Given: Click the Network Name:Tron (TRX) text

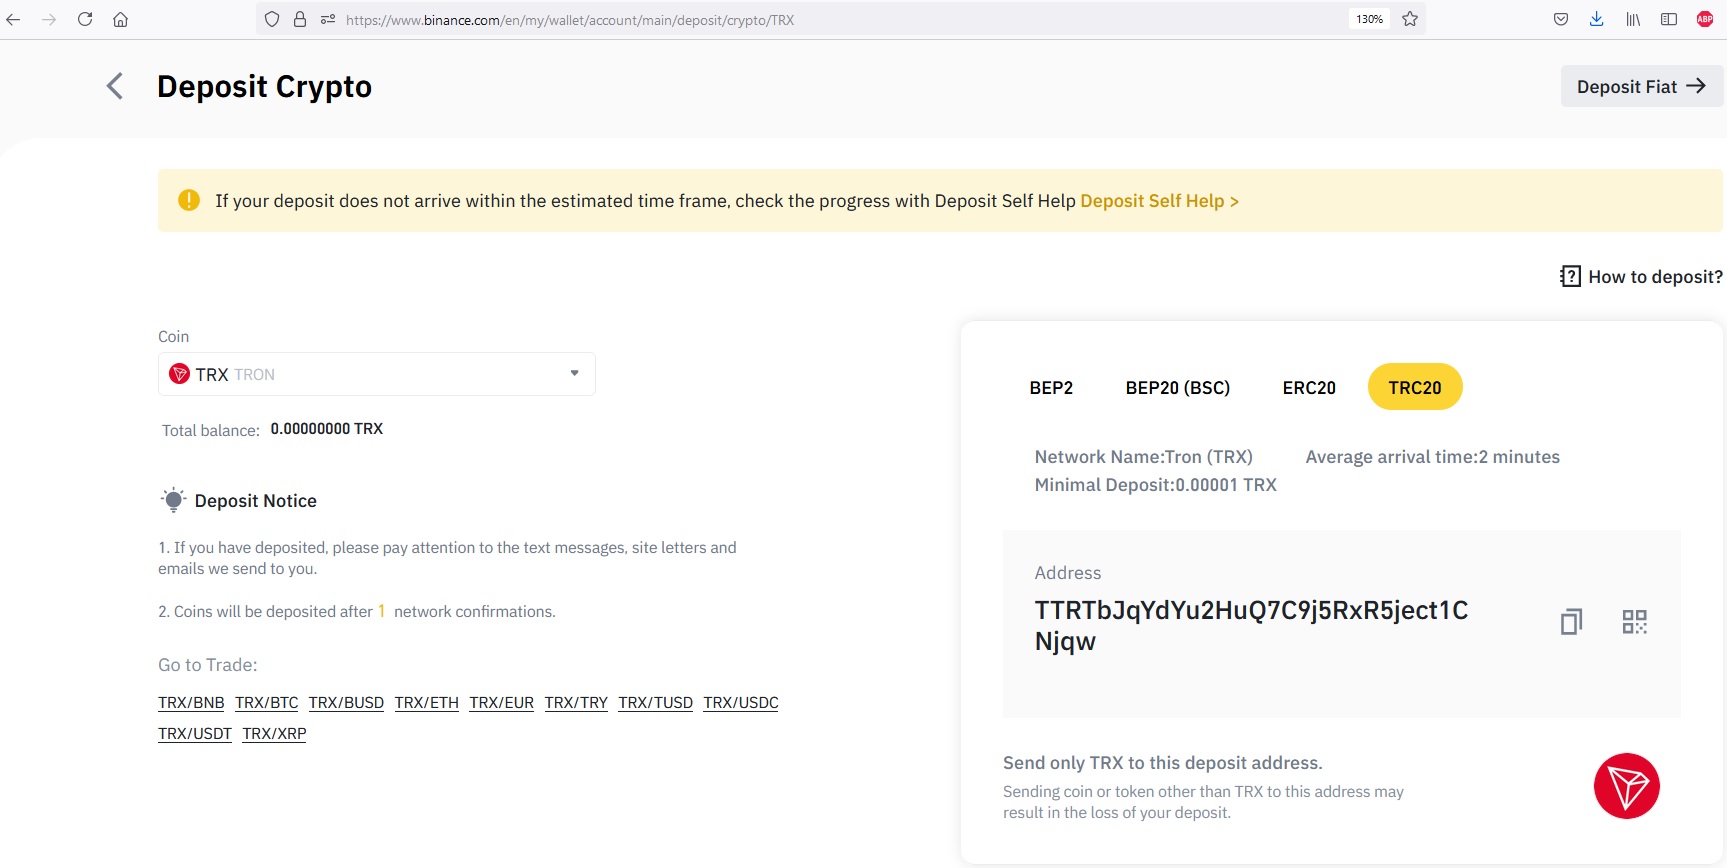Looking at the screenshot, I should click(1143, 457).
